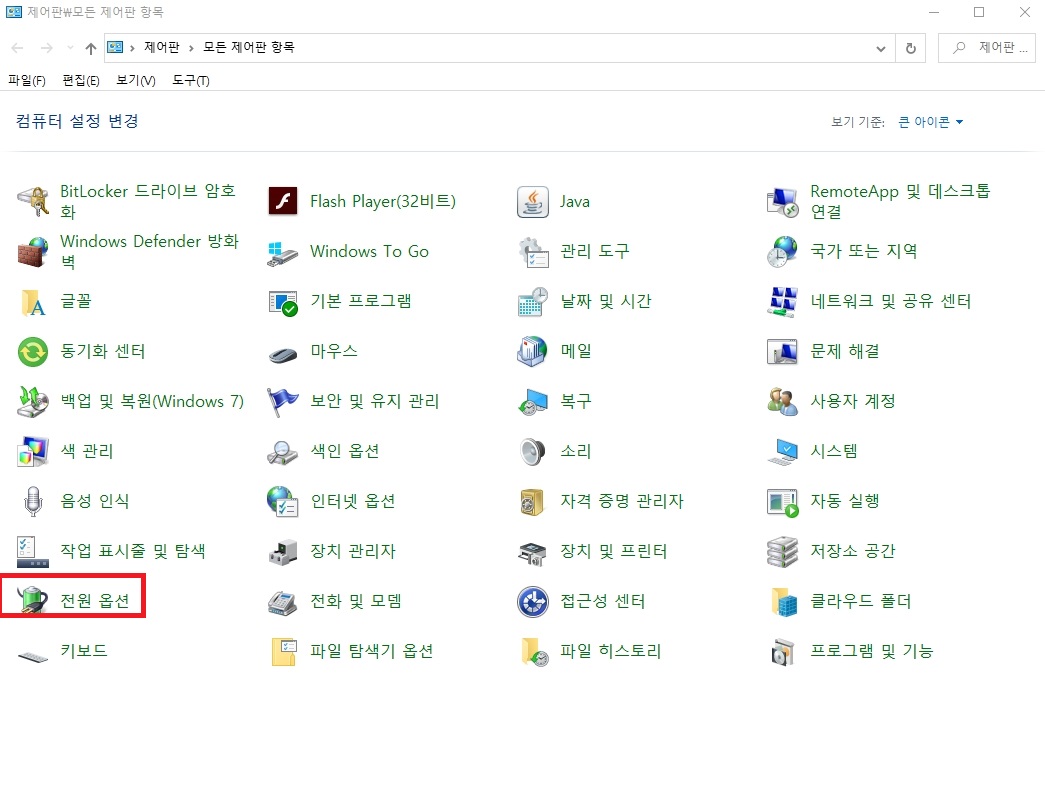Click 모든 제어판 항목 in address bar
1045x786 pixels.
pos(249,47)
